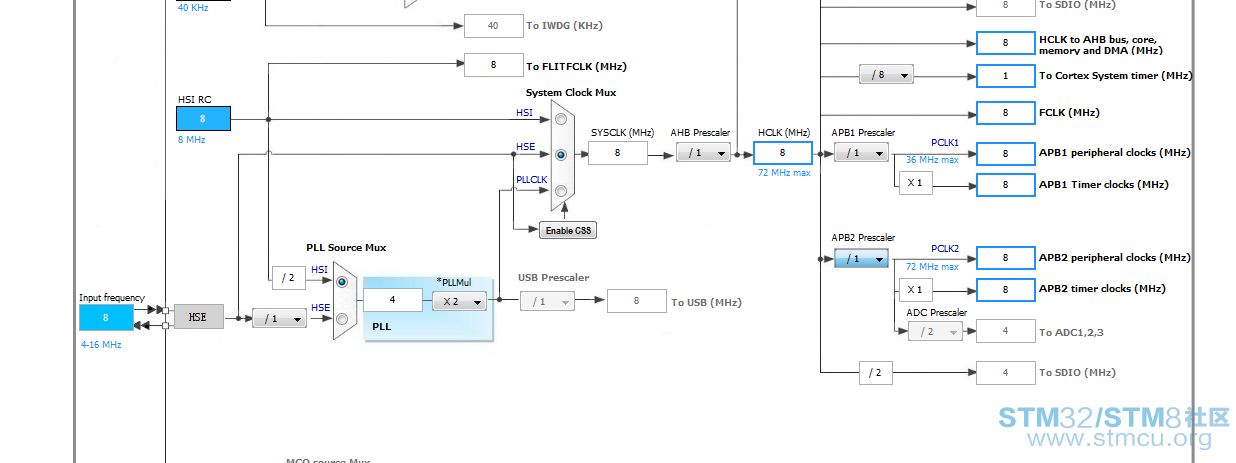The width and height of the screenshot is (1236, 463).
Task: Click the APB2 timer clocks value box
Action: click(1005, 289)
